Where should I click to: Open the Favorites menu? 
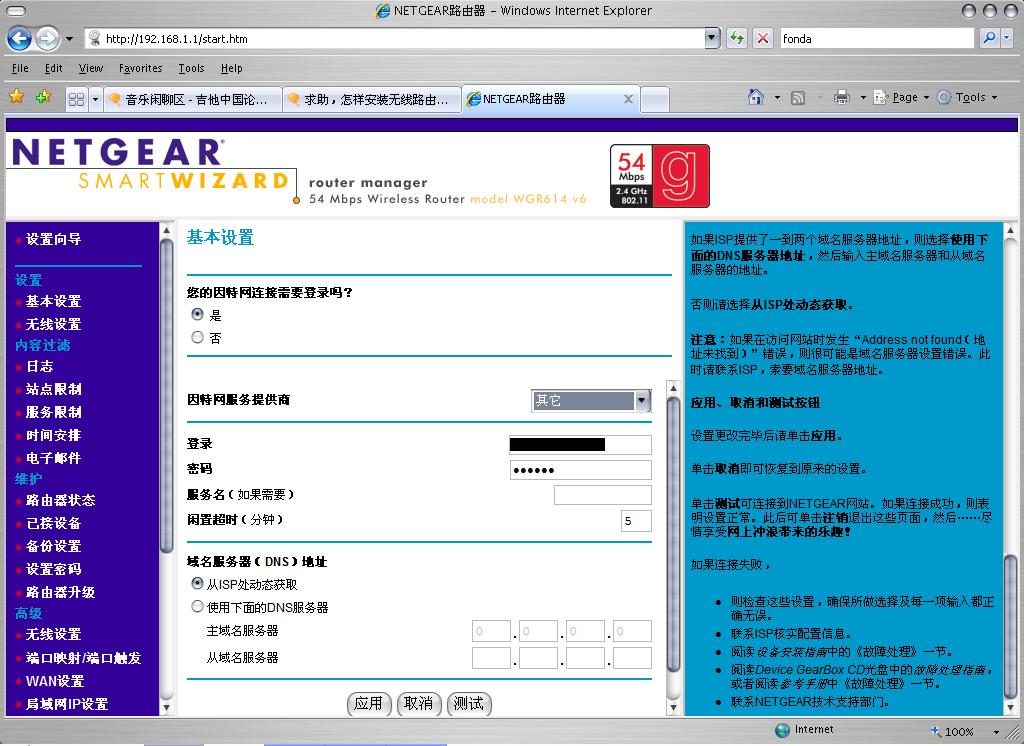[x=140, y=68]
